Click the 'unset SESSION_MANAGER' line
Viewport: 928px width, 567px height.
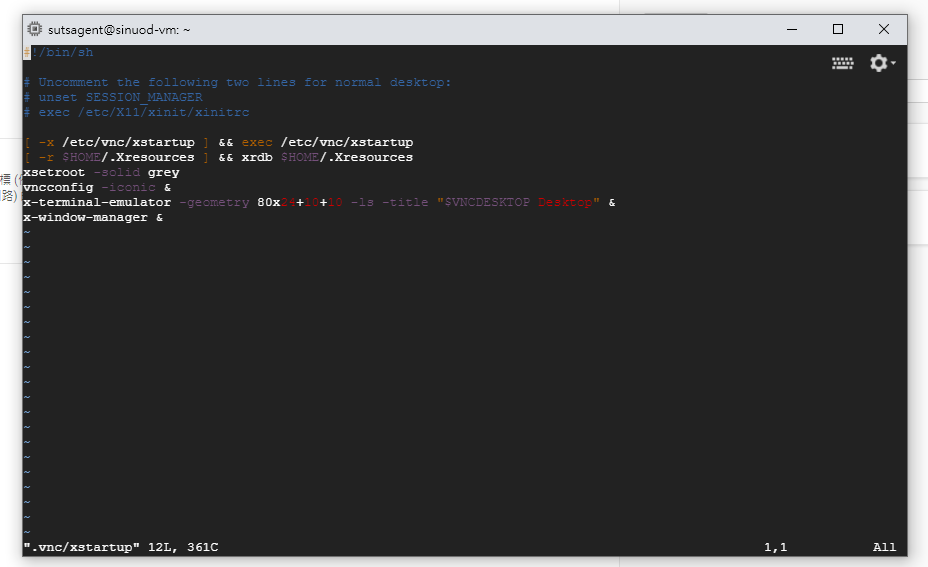(113, 97)
